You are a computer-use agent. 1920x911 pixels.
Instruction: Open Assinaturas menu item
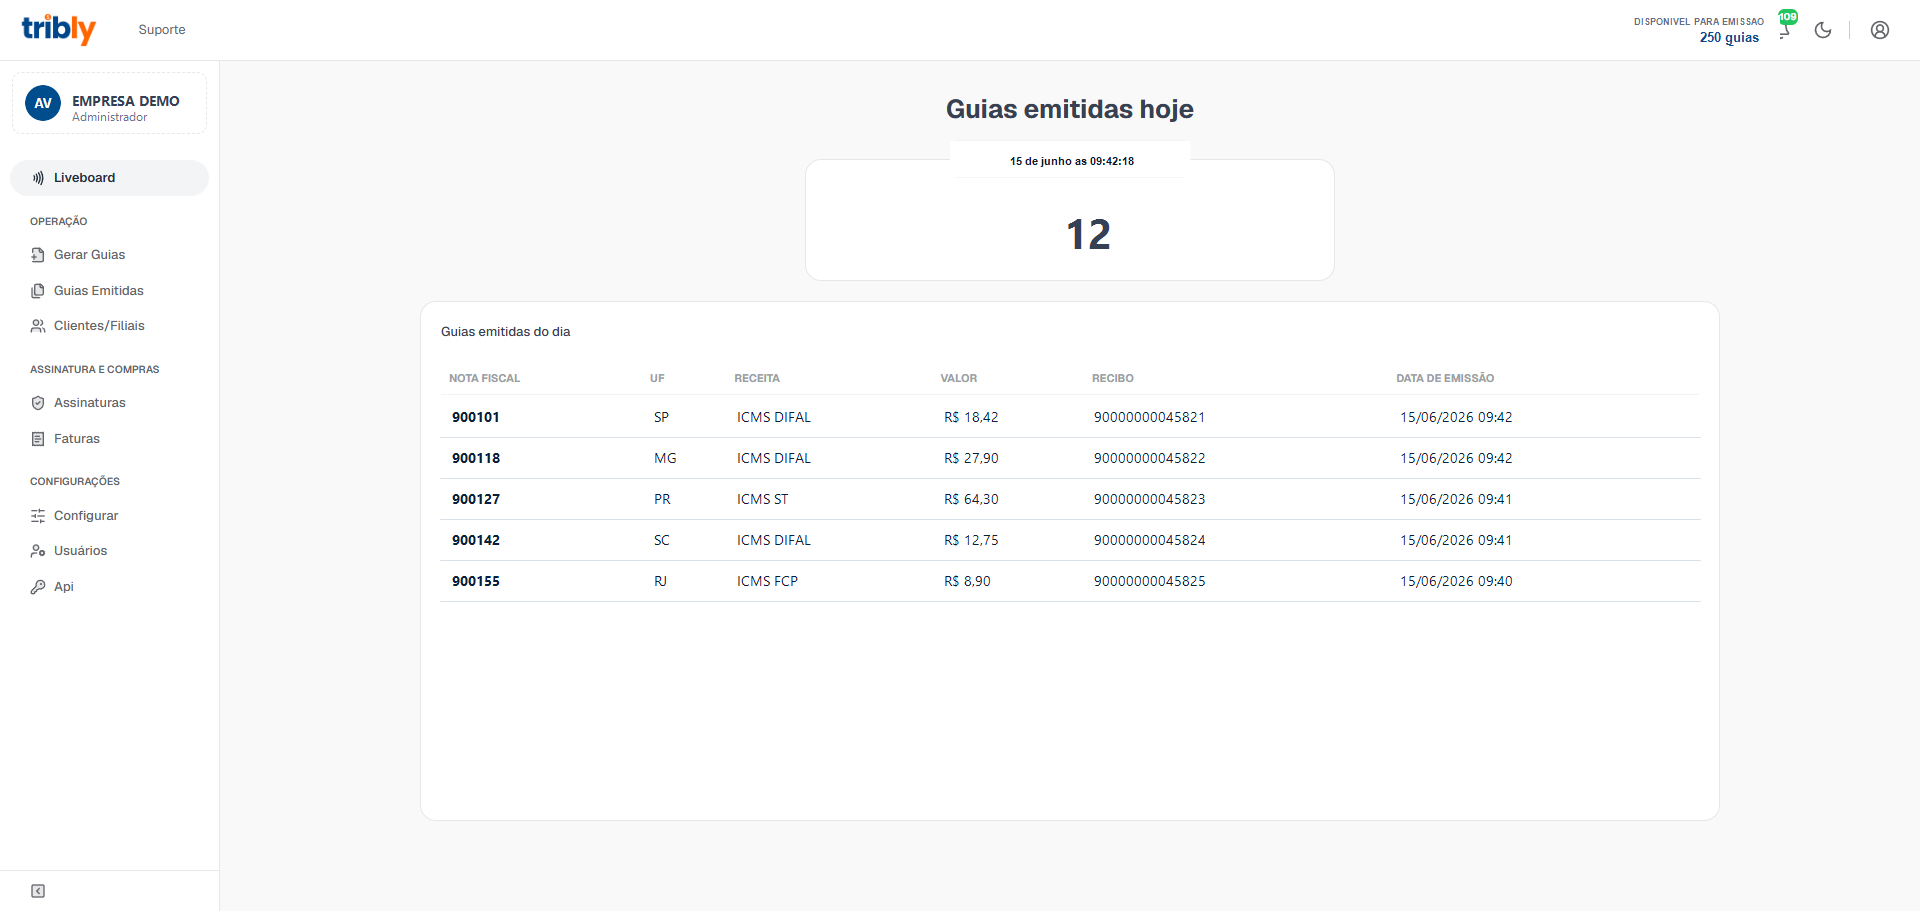[89, 403]
